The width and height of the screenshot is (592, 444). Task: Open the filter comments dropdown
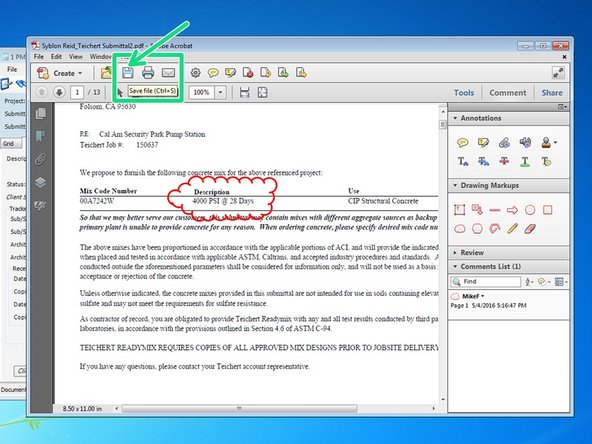[x=544, y=282]
